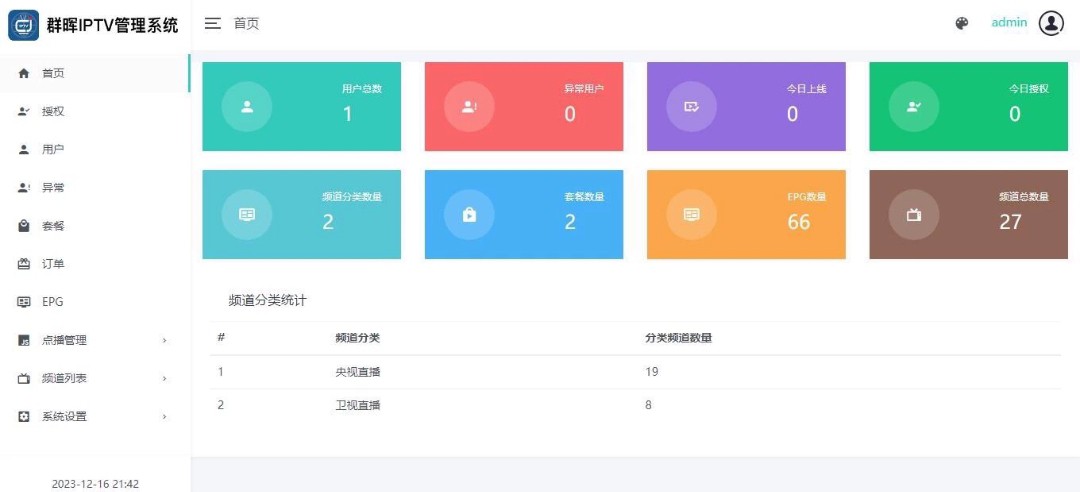The image size is (1080, 492).
Task: Click the 频道总数量 value 27
Action: click(1010, 222)
